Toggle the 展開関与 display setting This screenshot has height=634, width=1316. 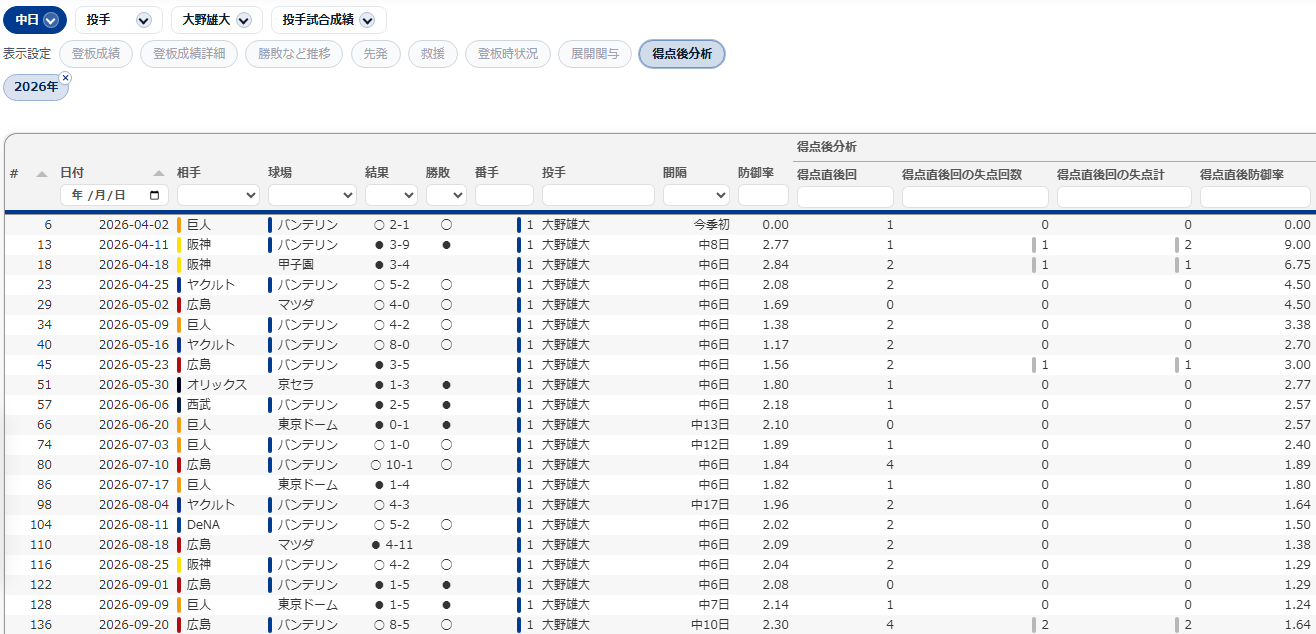(594, 54)
